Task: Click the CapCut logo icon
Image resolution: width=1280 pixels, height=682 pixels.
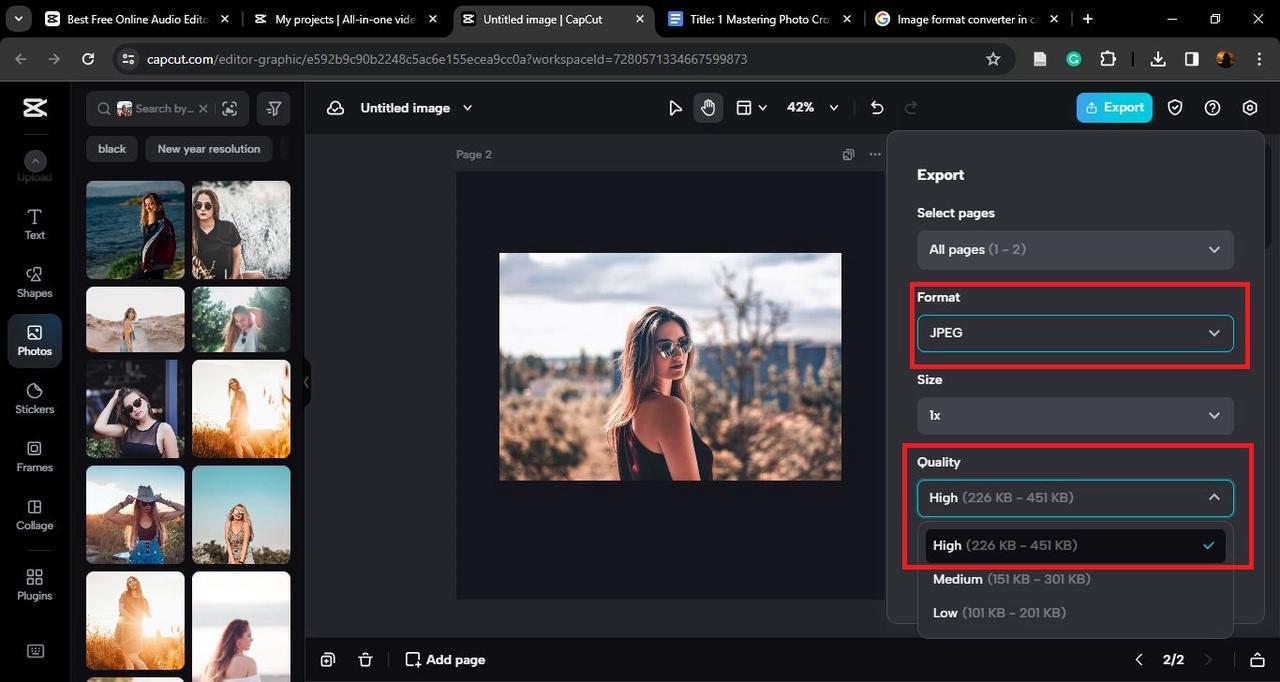Action: pos(35,108)
